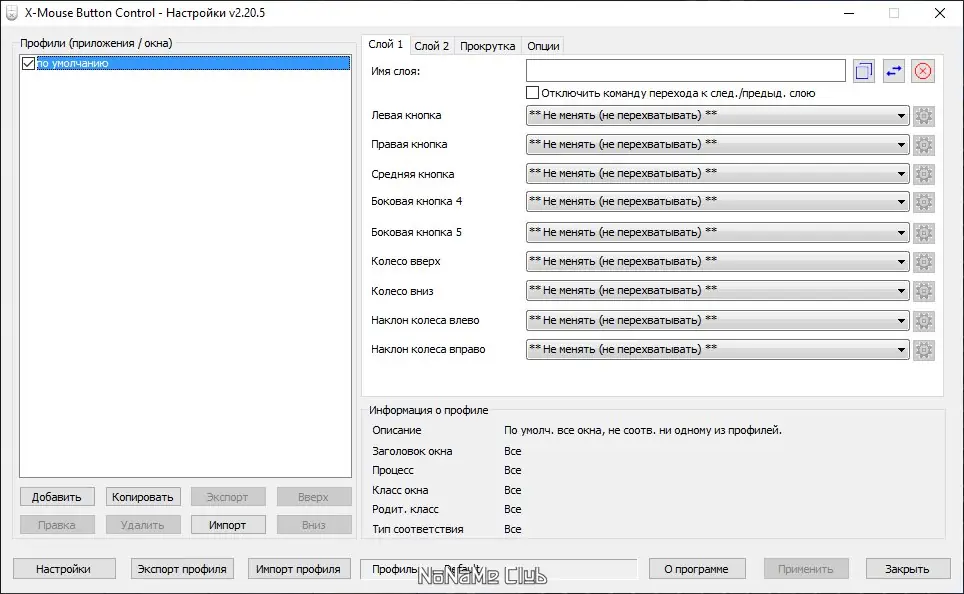Viewport: 964px width, 594px height.
Task: Click the Удалить button
Action: click(143, 525)
